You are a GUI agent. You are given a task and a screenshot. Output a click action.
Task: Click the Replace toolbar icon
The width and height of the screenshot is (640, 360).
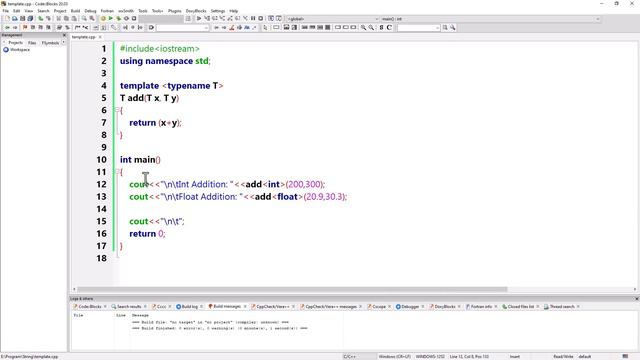click(x=92, y=19)
